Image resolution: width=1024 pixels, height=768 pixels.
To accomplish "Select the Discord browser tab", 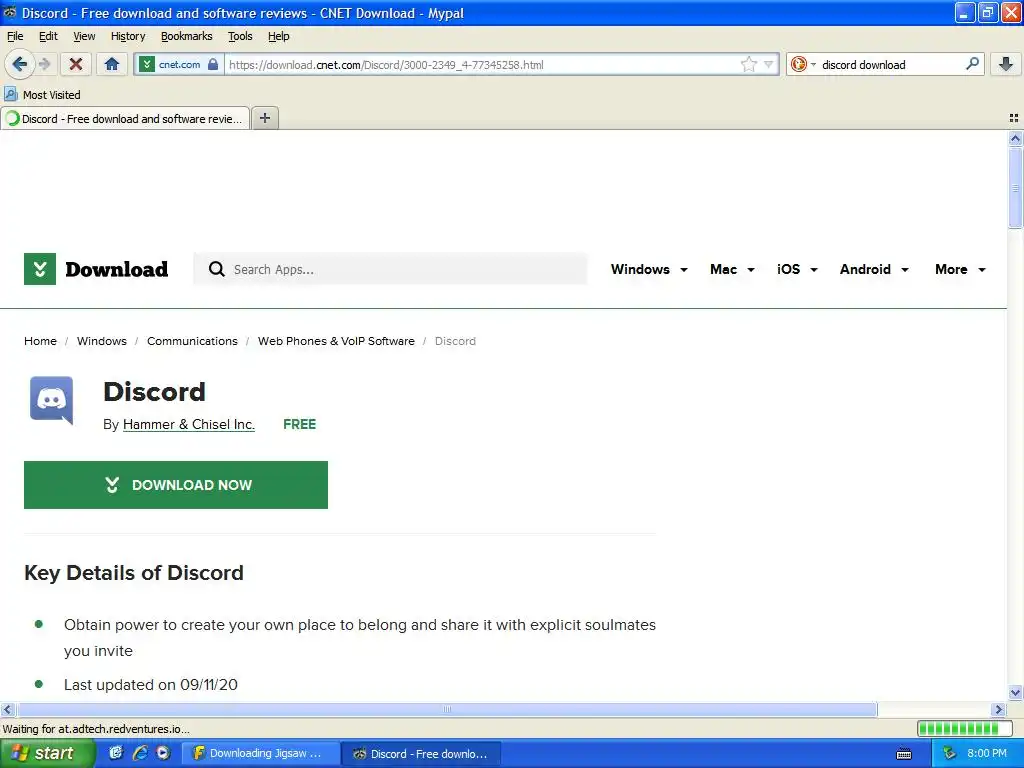I will [125, 118].
